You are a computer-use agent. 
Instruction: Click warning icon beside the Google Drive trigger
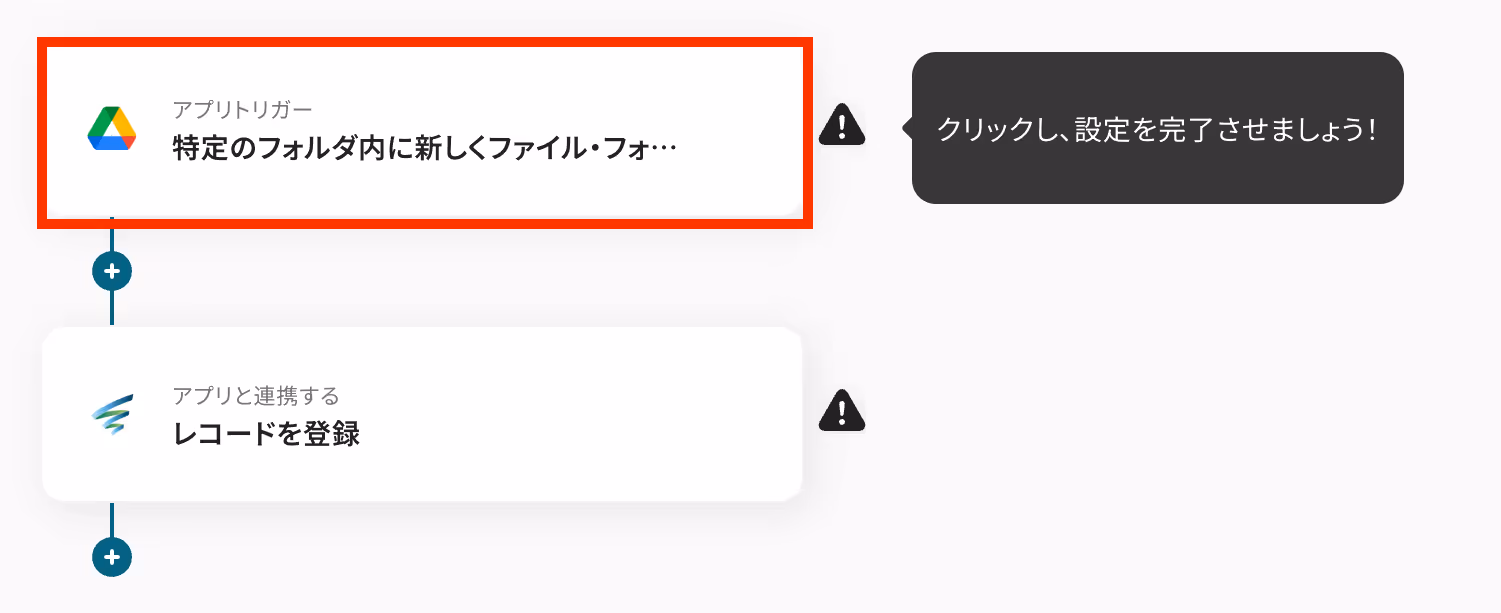click(842, 125)
